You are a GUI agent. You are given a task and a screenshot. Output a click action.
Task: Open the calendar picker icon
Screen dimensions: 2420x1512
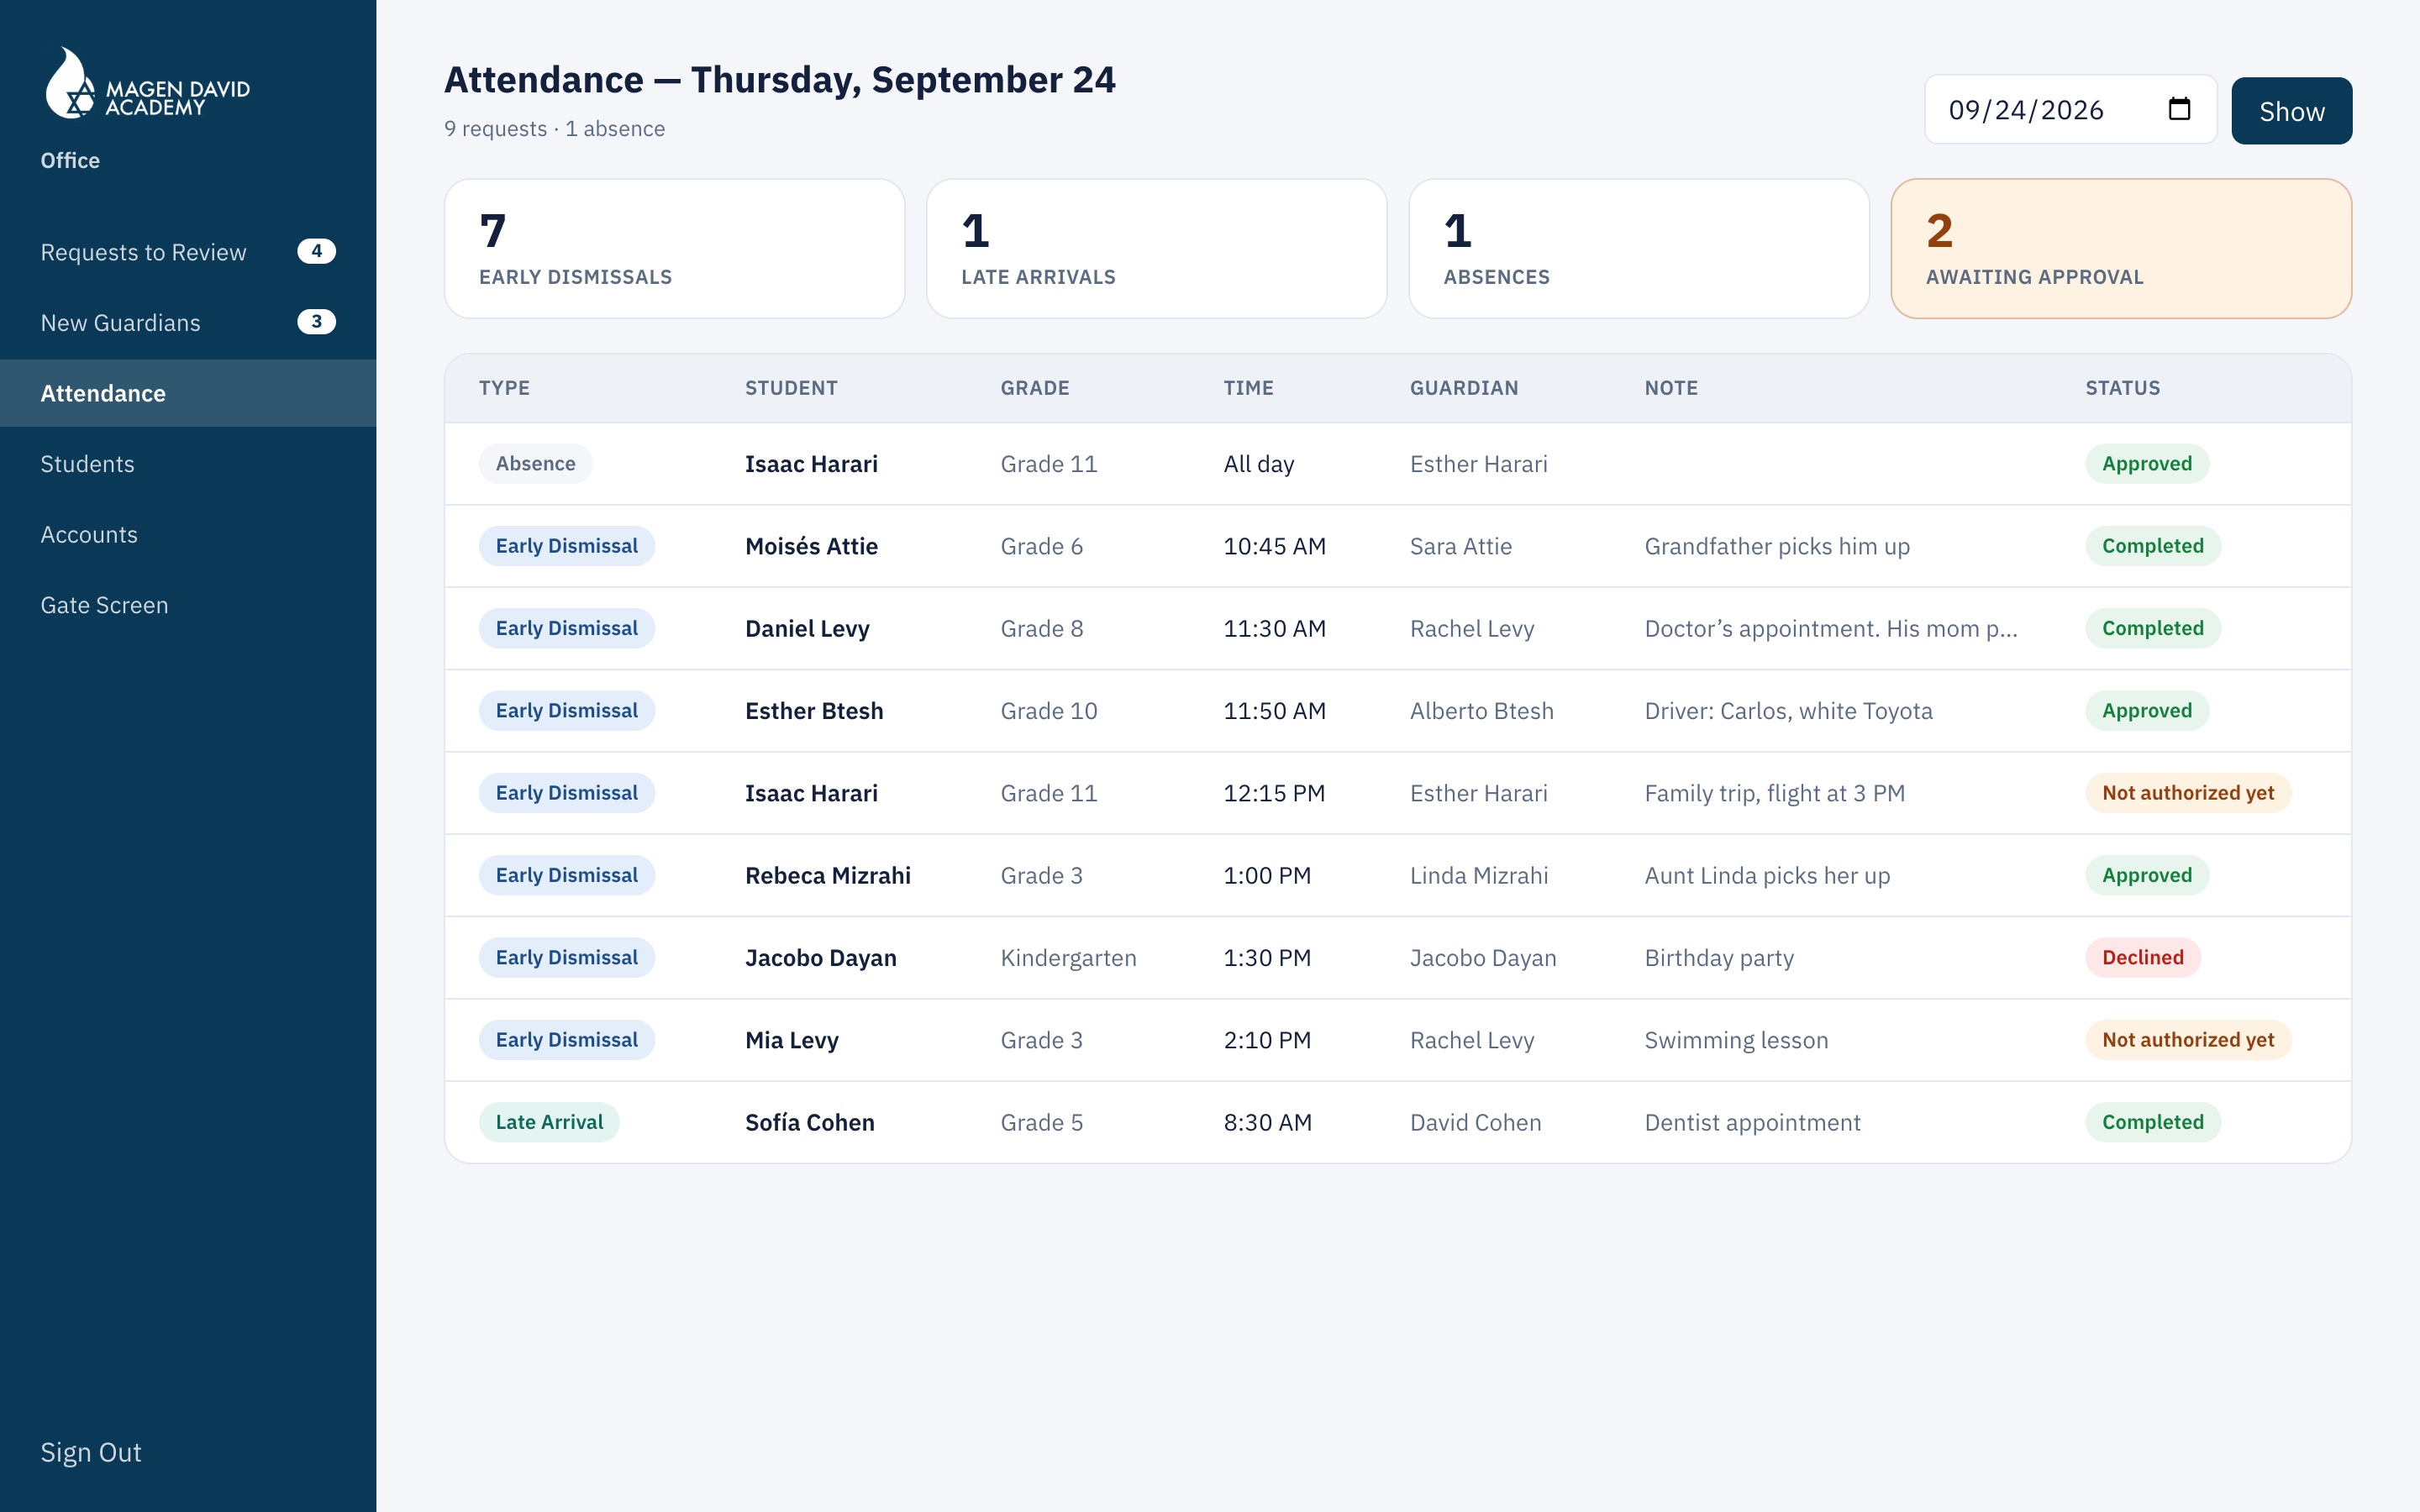(2179, 109)
